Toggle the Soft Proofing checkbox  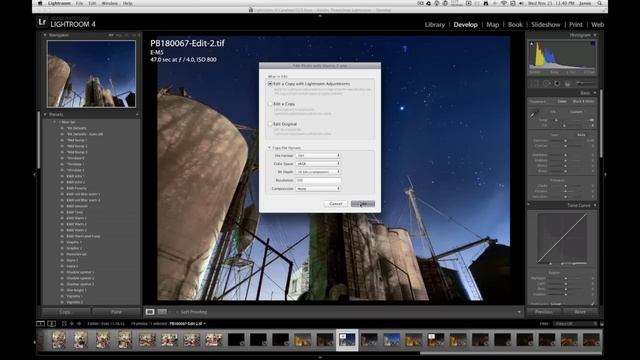(x=177, y=312)
